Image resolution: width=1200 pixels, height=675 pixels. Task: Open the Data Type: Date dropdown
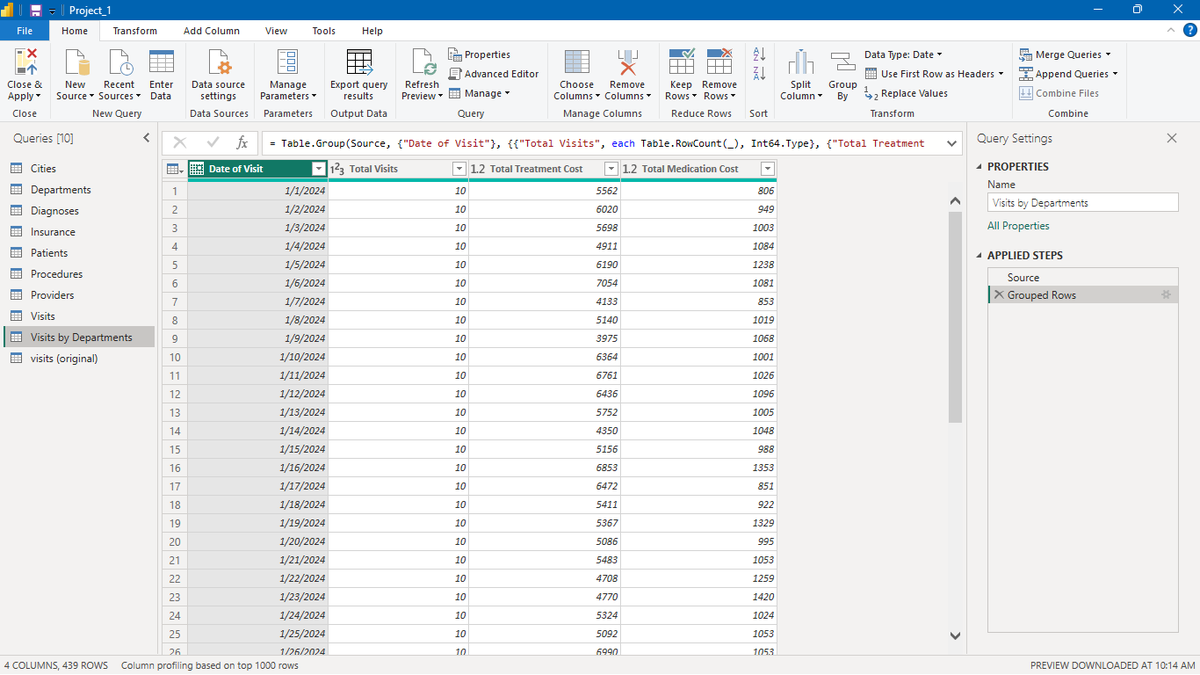coord(903,55)
